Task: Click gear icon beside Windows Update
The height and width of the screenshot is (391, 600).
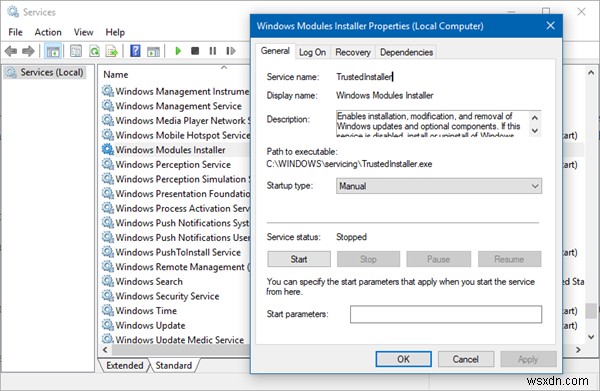Action: tap(108, 325)
